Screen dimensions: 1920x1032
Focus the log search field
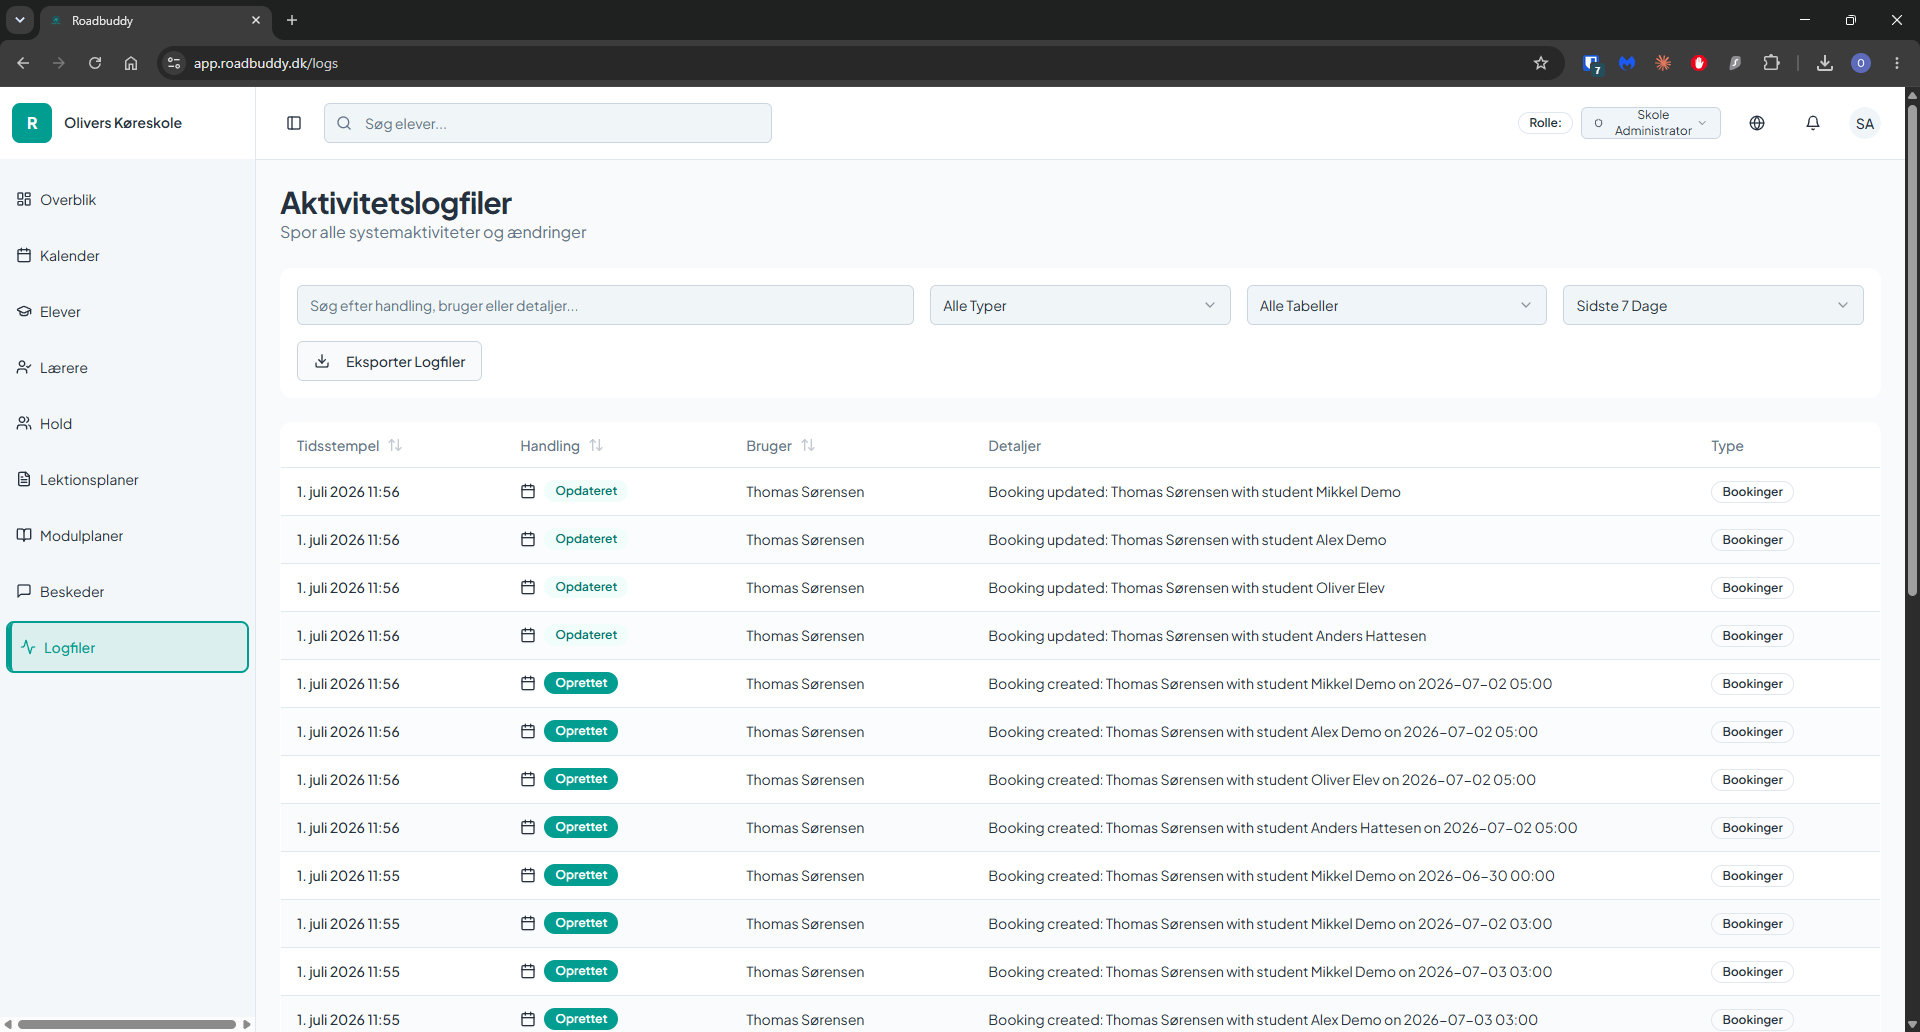(x=605, y=305)
